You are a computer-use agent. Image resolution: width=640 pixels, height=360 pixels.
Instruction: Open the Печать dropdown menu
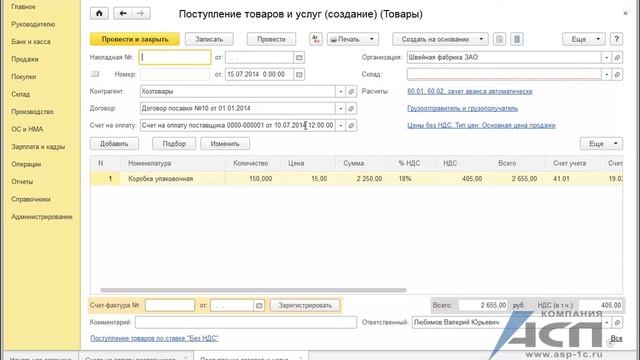352,39
